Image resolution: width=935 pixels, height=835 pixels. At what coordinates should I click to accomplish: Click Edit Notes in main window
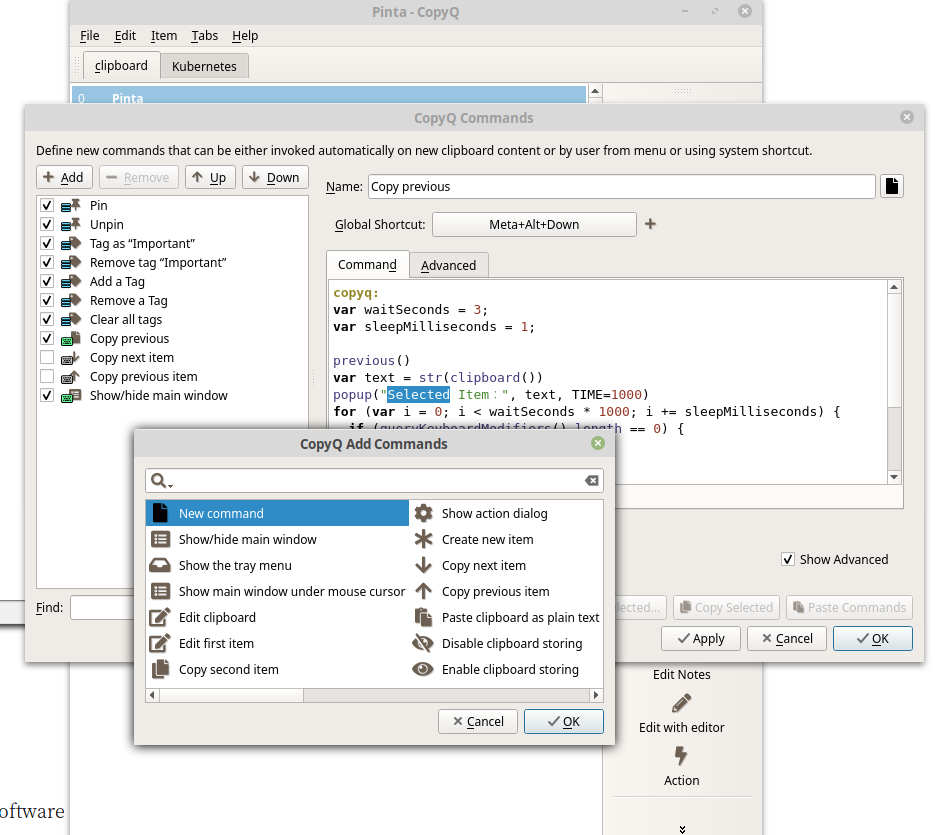[x=682, y=674]
